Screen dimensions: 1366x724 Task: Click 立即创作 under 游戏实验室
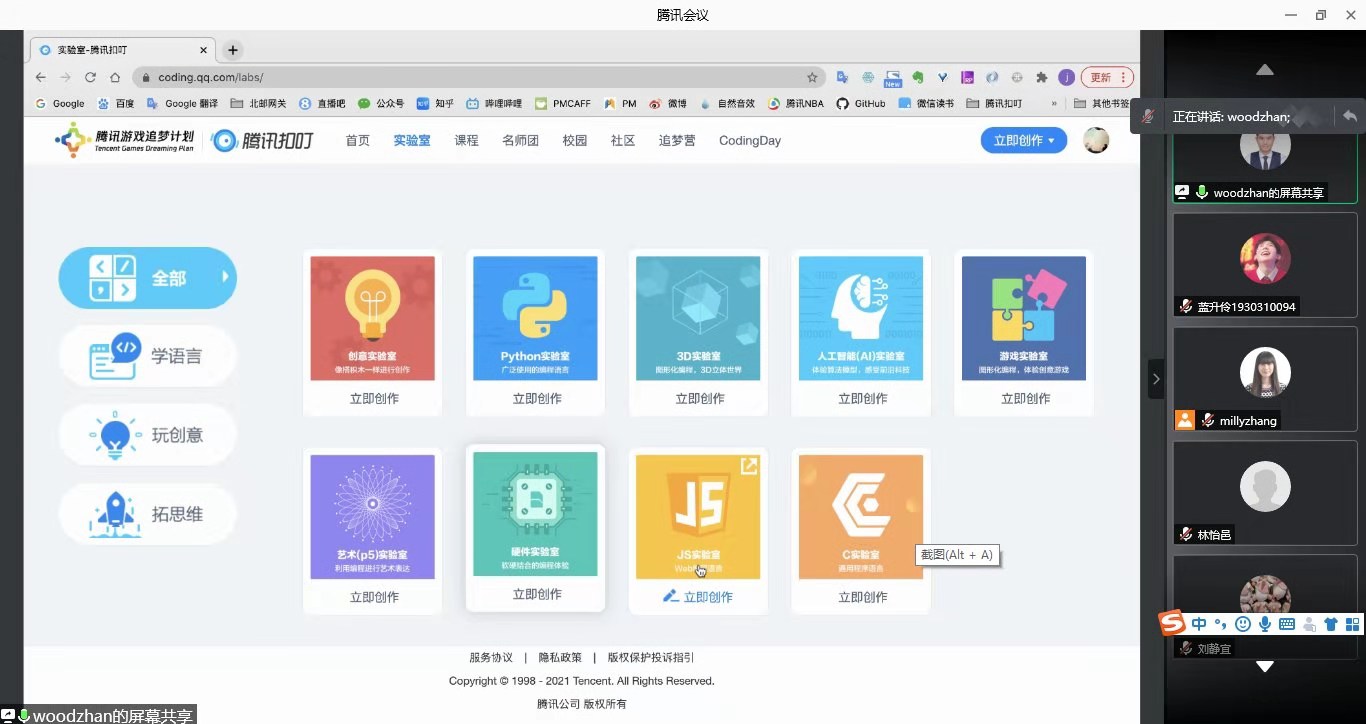click(1025, 398)
